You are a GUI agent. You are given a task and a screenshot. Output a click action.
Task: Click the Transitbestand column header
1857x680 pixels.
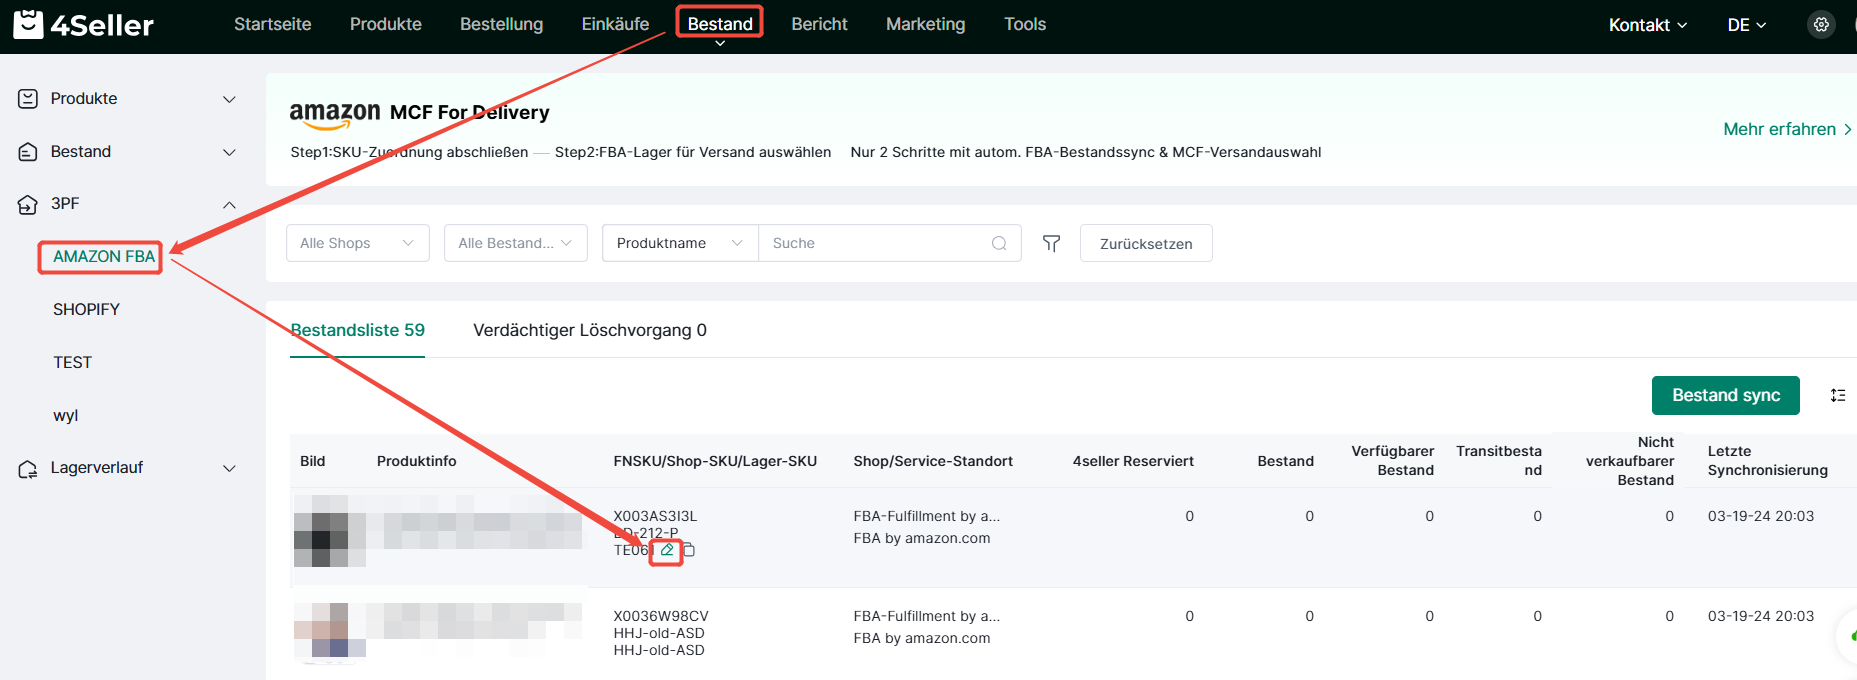[x=1498, y=461]
